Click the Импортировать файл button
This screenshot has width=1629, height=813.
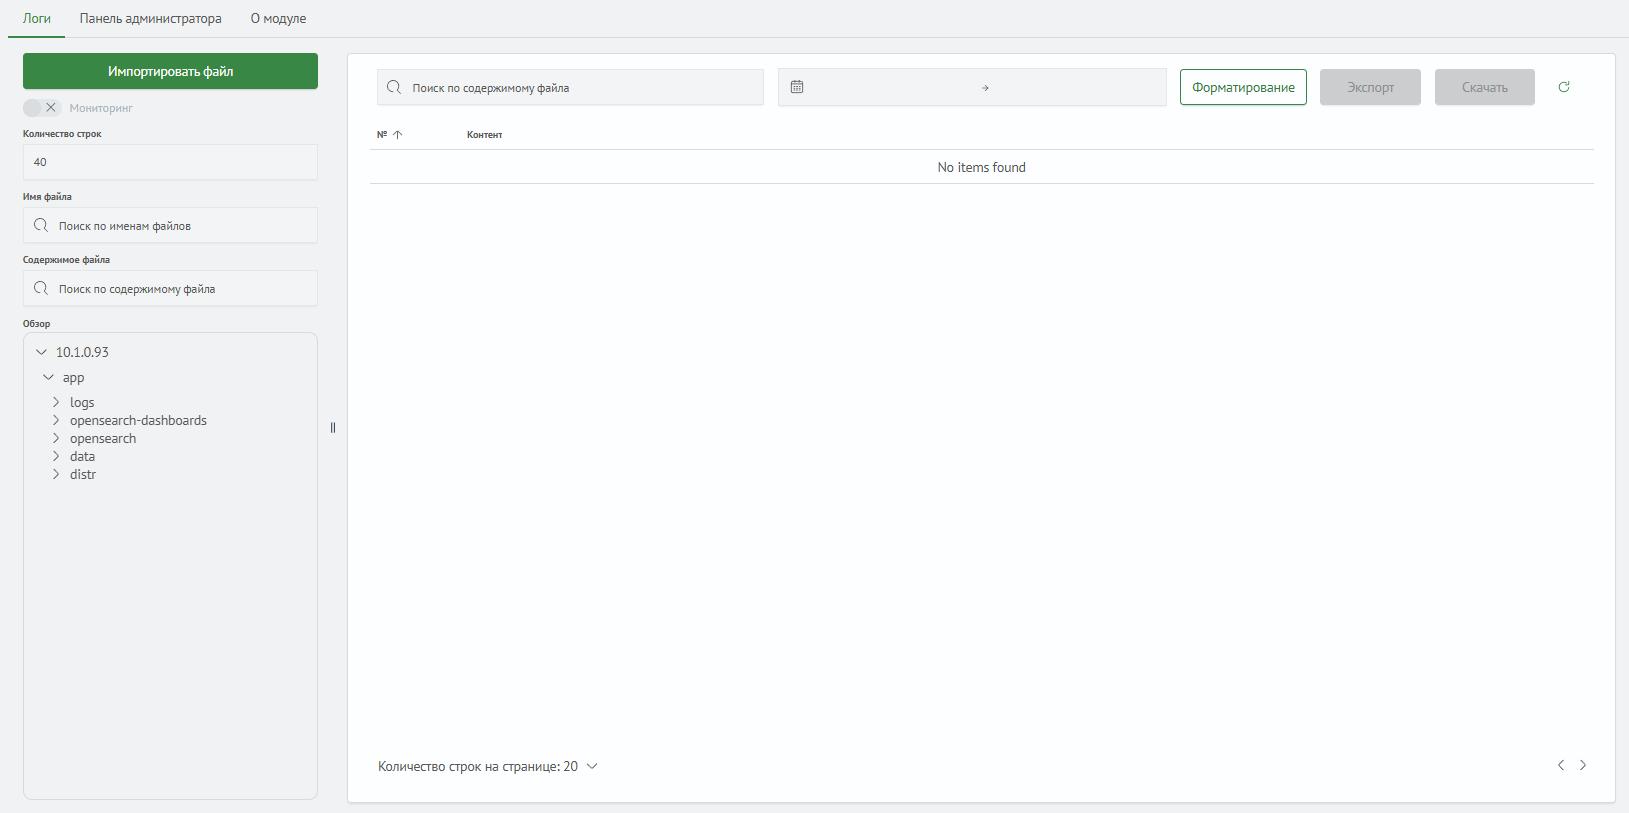(170, 71)
